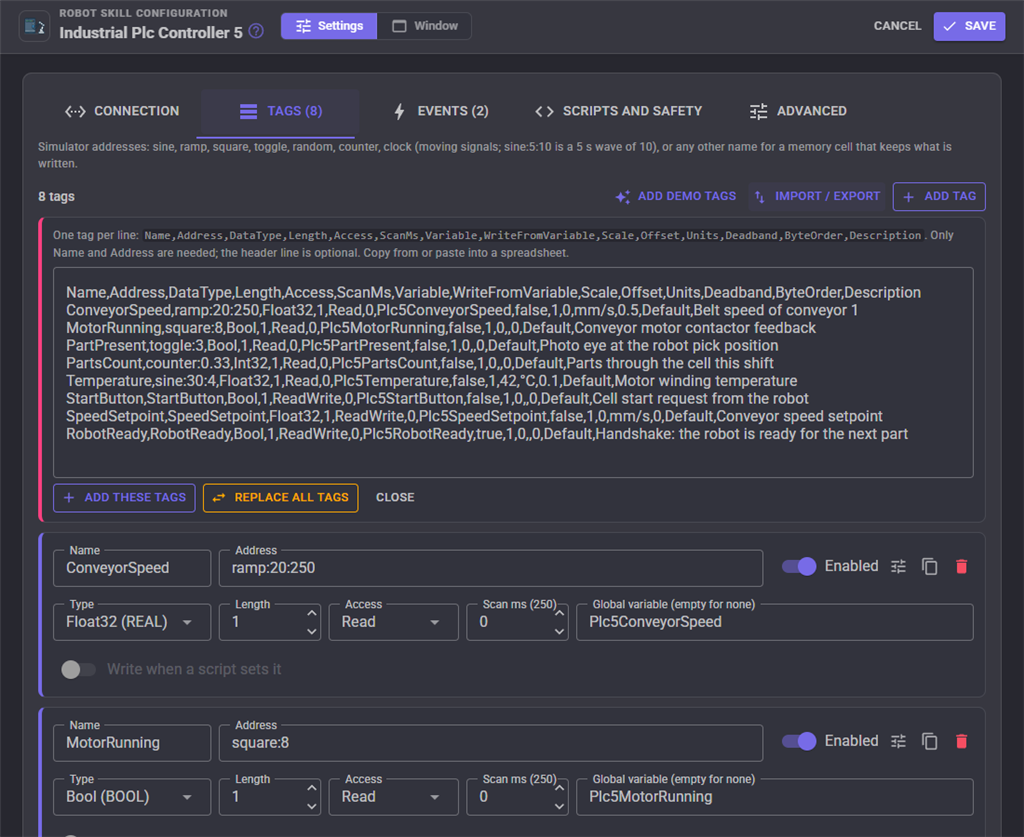Edit the square:8 Address field
Screen dimensions: 1024x837
[x=490, y=743]
